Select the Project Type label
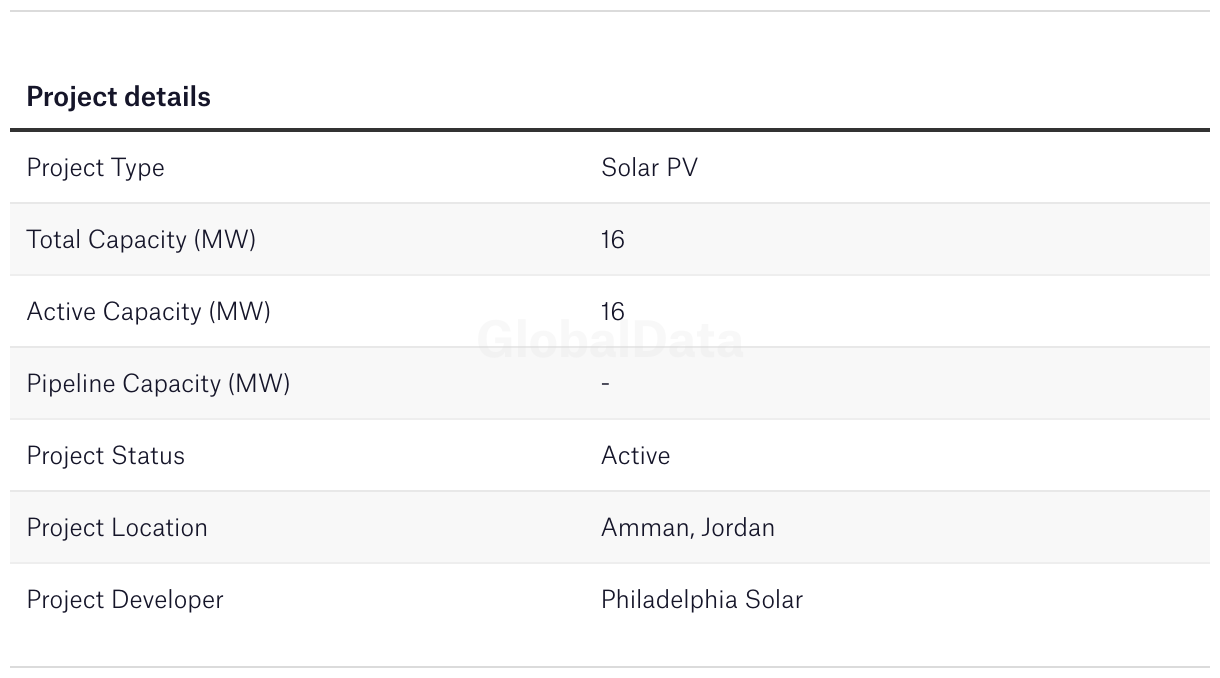The width and height of the screenshot is (1220, 678). click(x=95, y=168)
